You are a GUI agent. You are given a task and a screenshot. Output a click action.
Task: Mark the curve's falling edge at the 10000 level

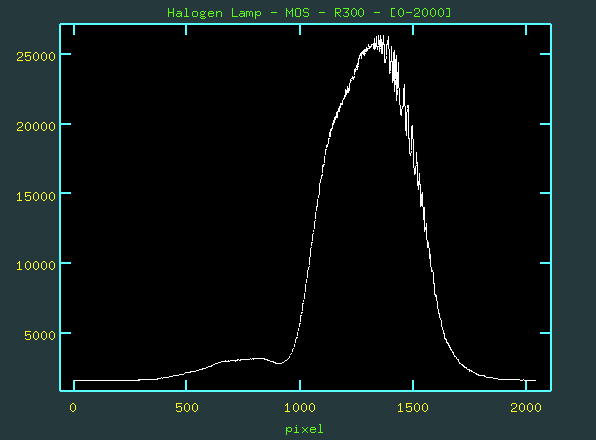tap(431, 263)
